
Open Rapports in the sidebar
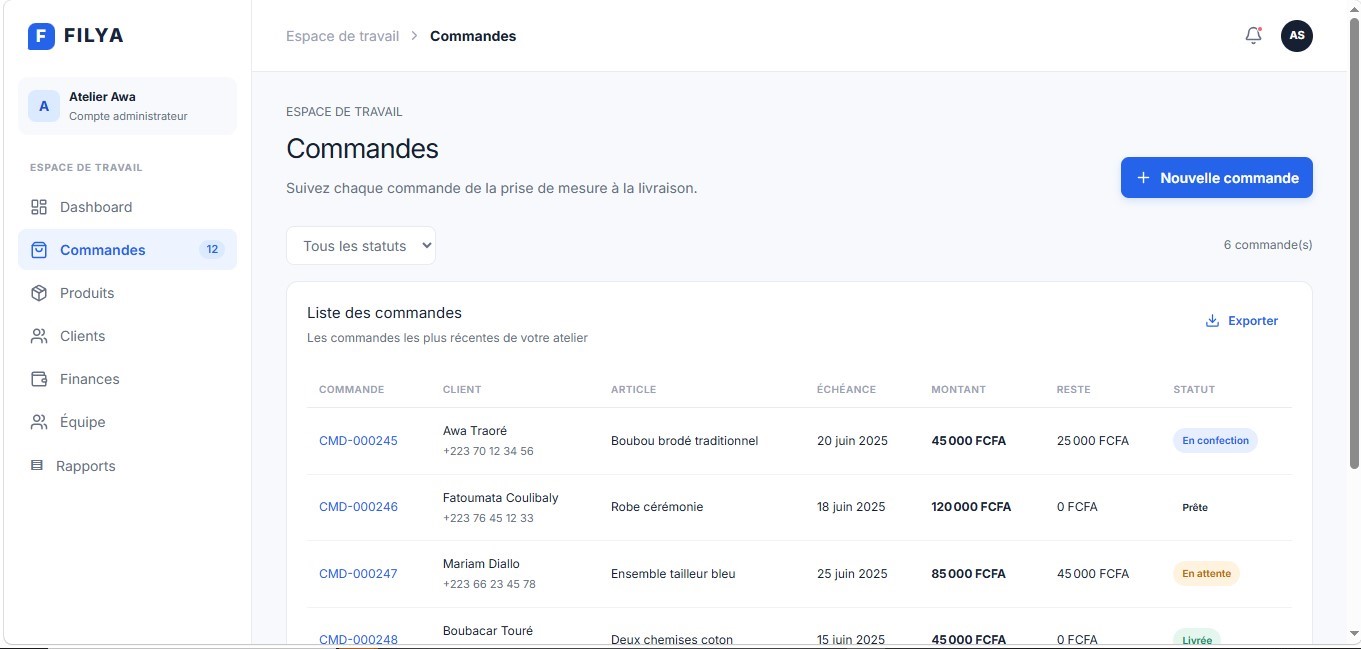point(128,466)
